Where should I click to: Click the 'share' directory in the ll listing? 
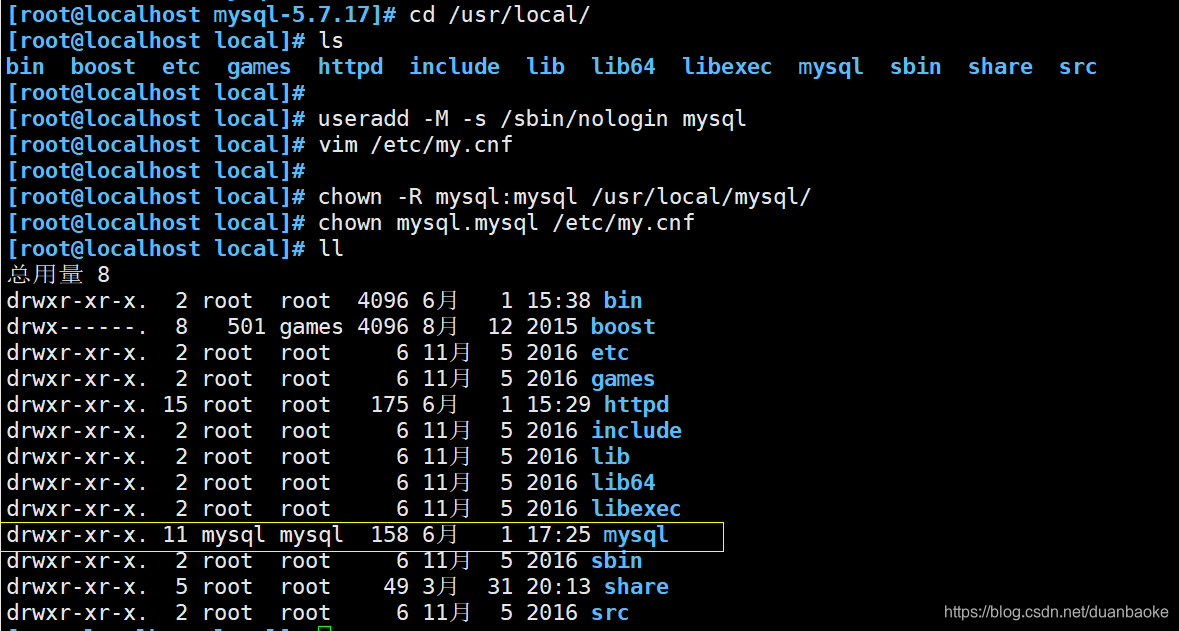[x=636, y=587]
